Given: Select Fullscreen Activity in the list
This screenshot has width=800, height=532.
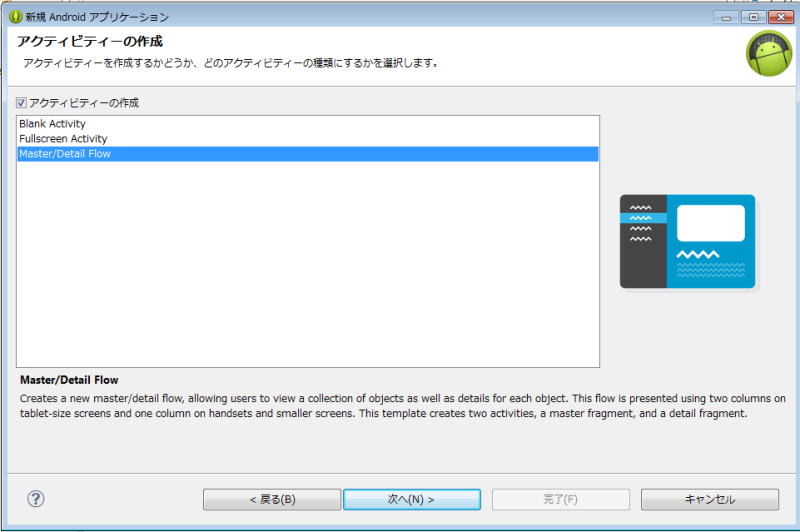Looking at the screenshot, I should click(x=308, y=139).
